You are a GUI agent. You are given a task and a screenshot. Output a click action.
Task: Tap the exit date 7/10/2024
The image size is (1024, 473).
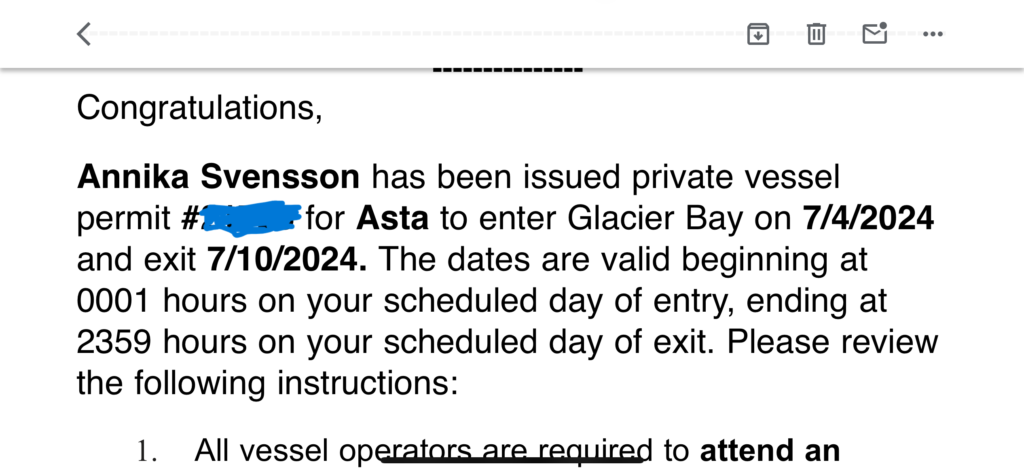tap(287, 260)
